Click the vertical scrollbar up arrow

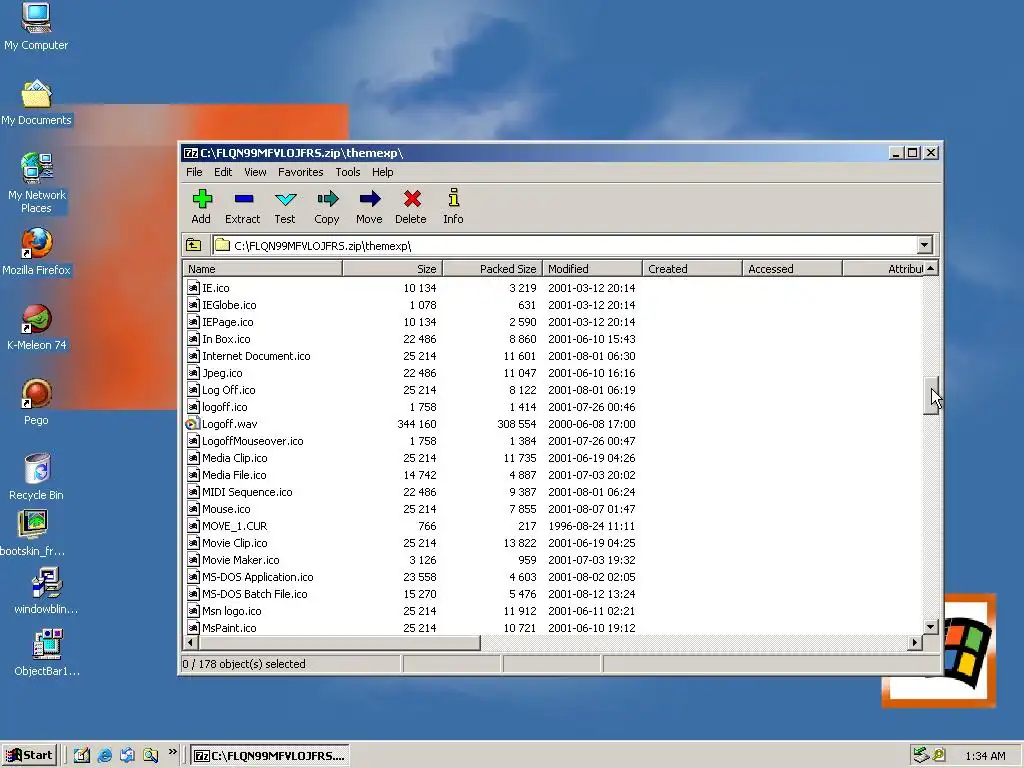point(931,268)
